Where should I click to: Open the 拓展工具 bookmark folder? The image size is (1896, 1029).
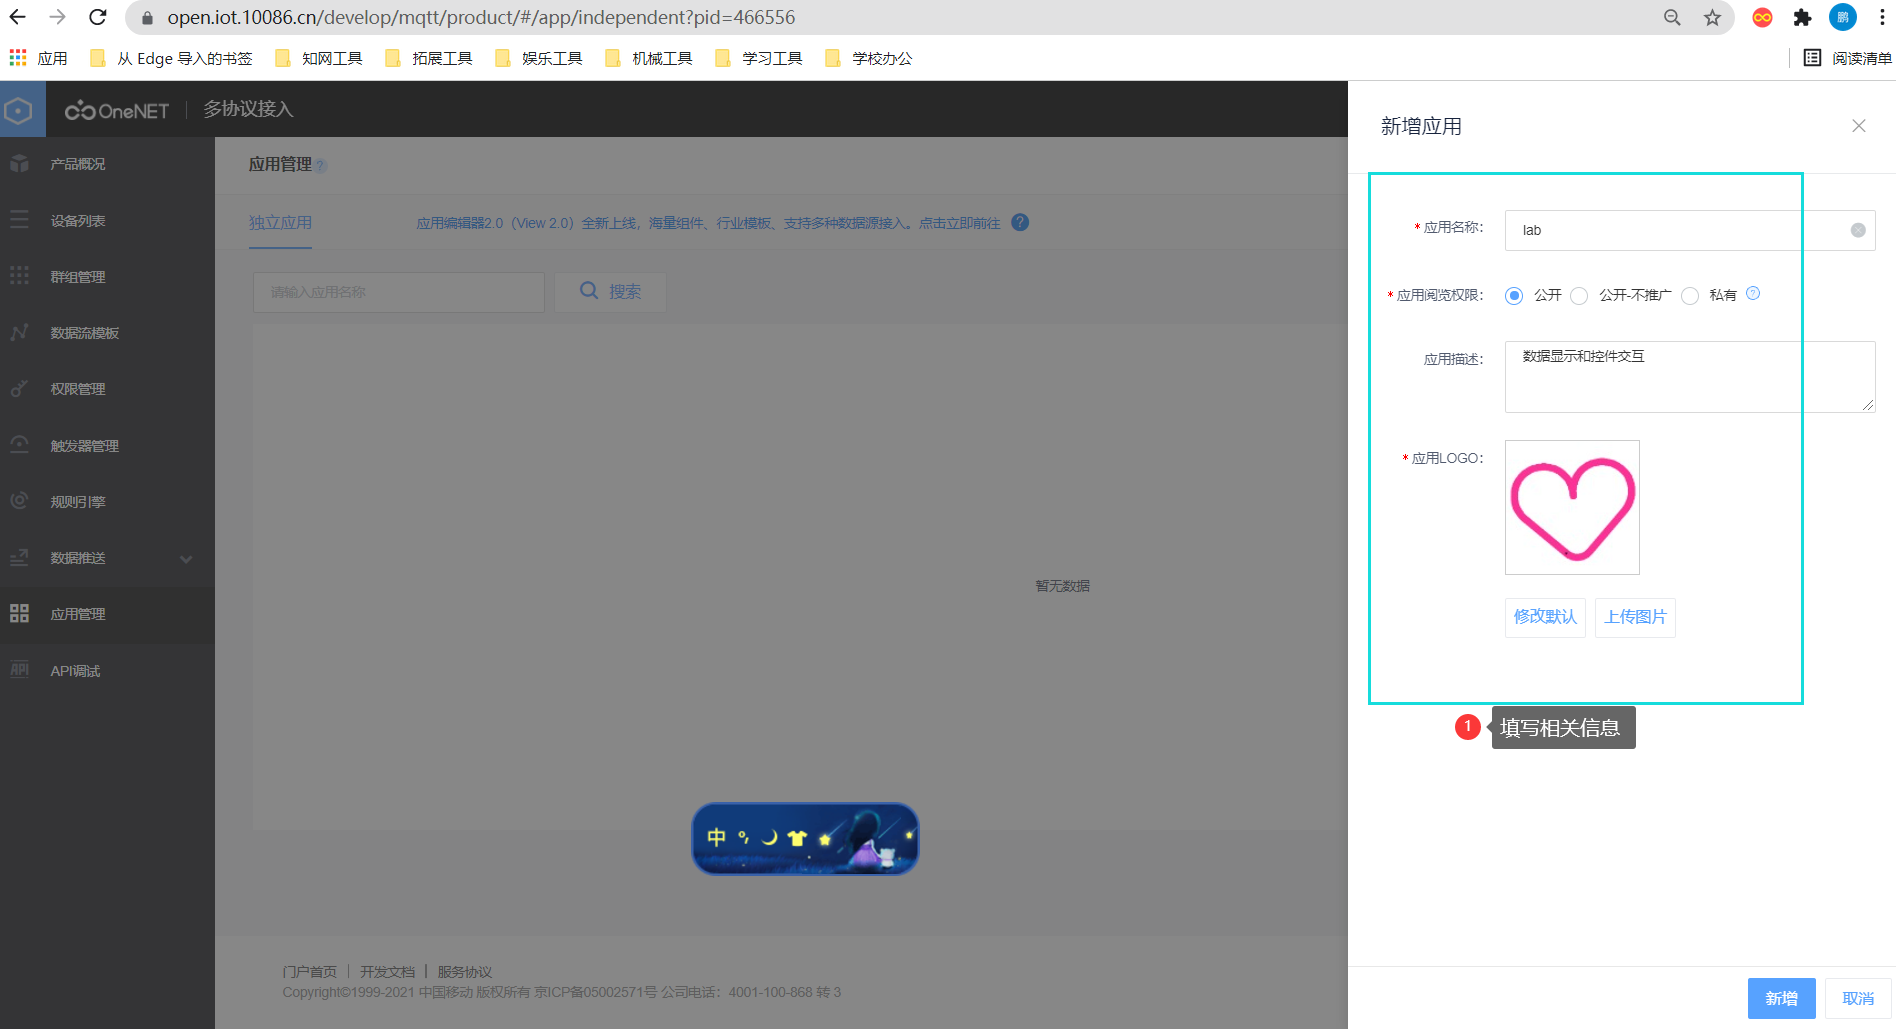[429, 58]
